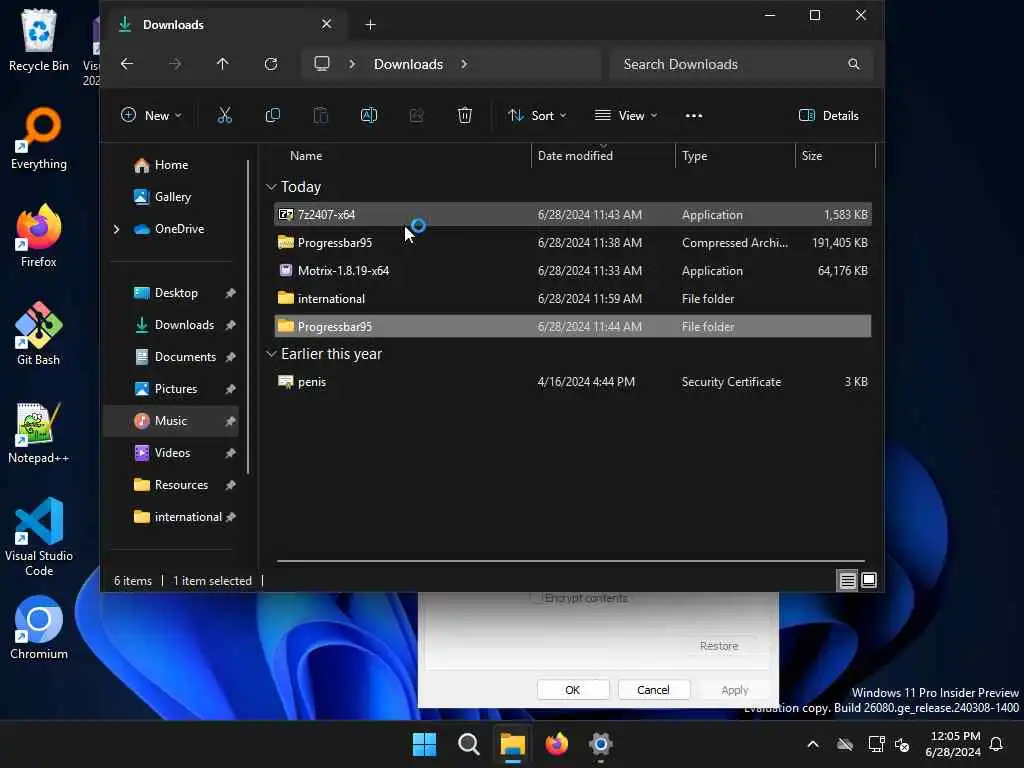Sort by the Type column header
This screenshot has width=1024, height=768.
click(735, 156)
